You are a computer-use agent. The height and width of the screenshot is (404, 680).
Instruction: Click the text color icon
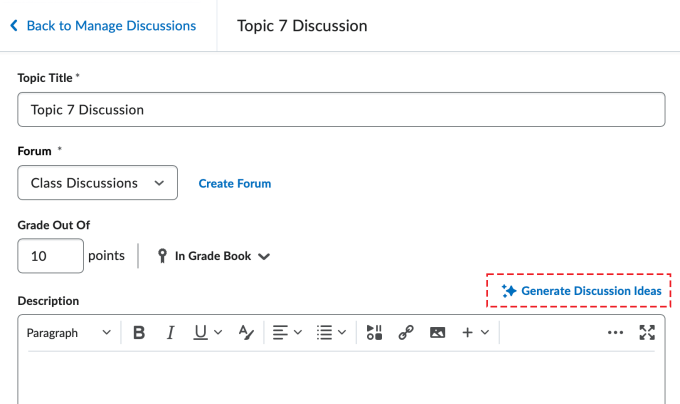(246, 333)
